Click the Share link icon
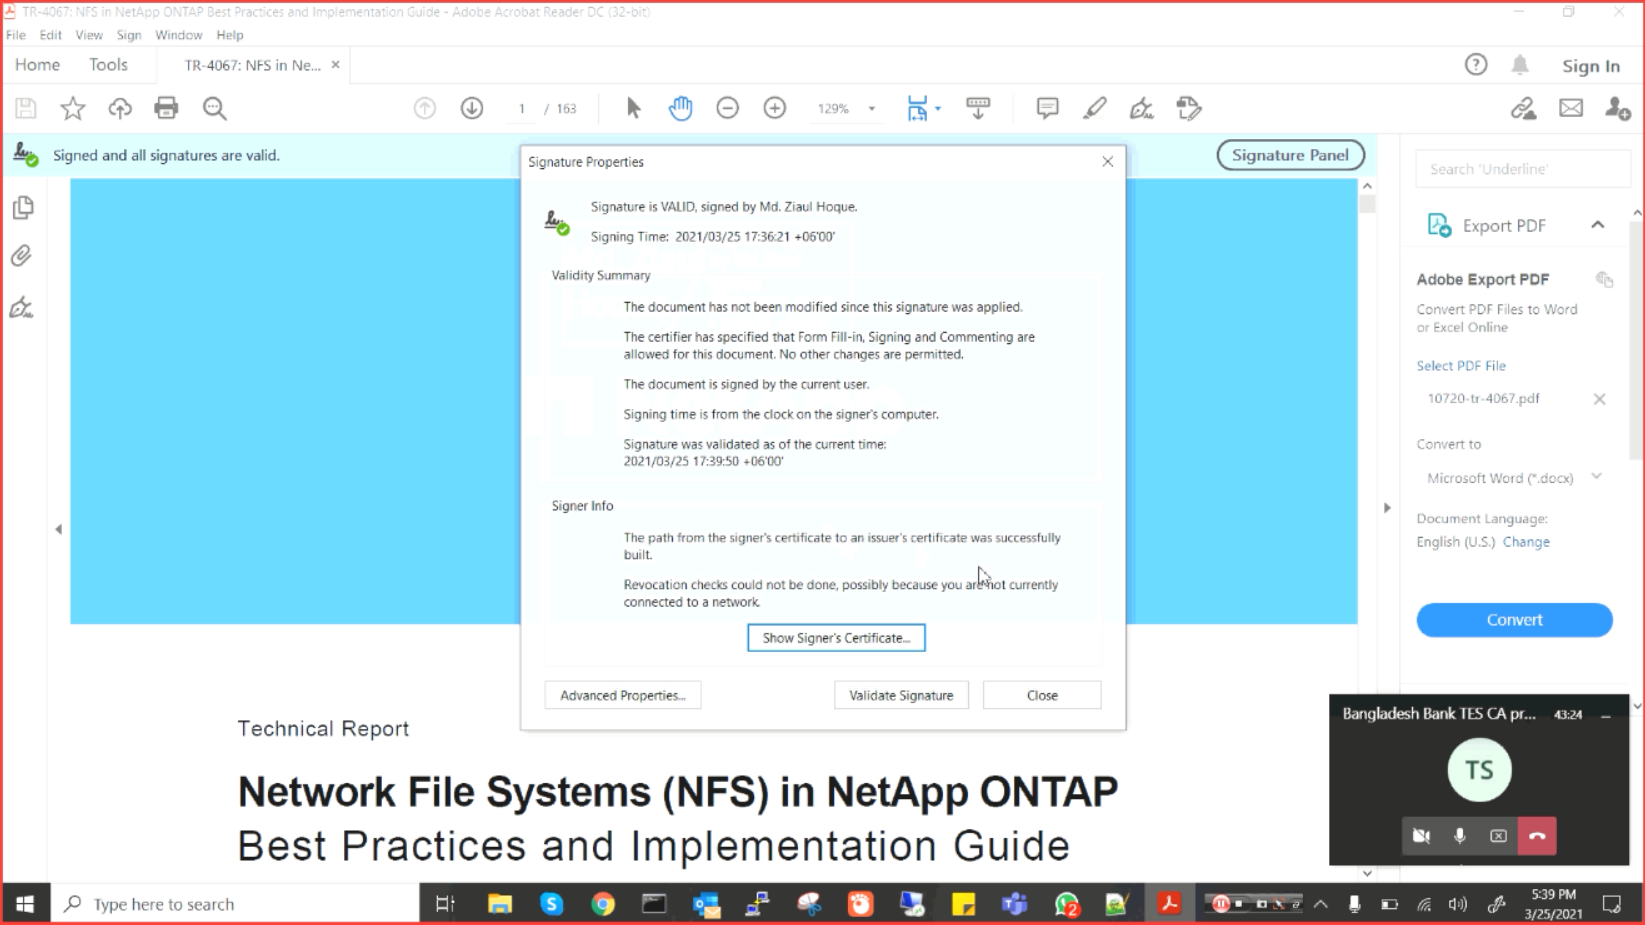 (x=1523, y=108)
